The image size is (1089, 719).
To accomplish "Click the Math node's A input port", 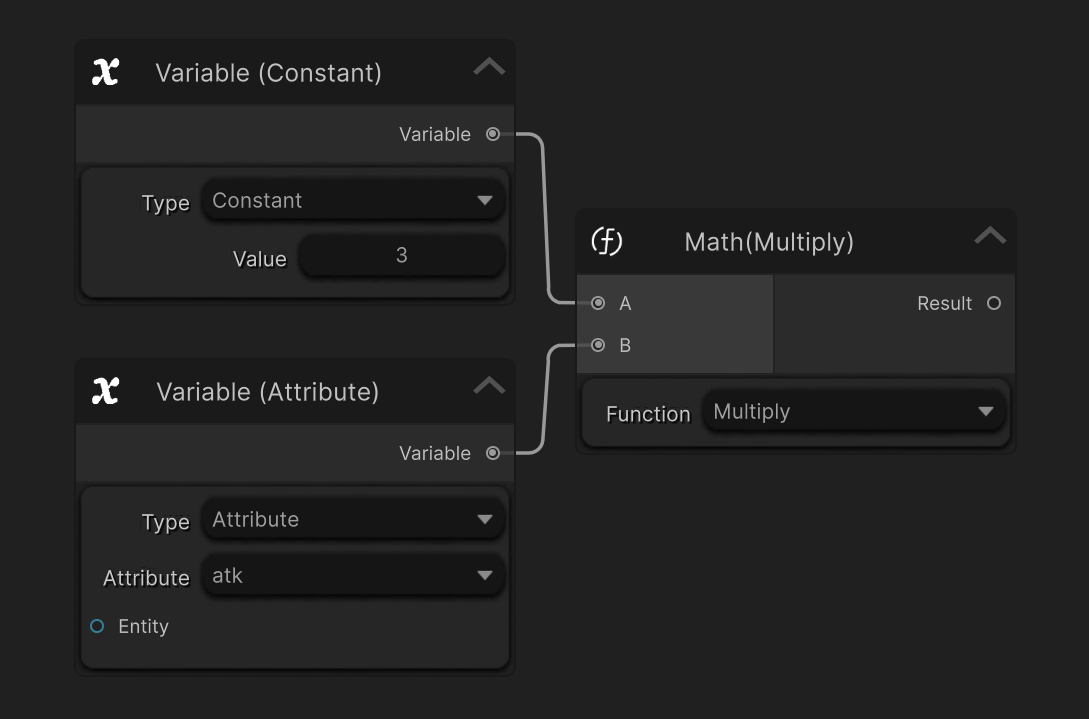I will click(x=598, y=303).
